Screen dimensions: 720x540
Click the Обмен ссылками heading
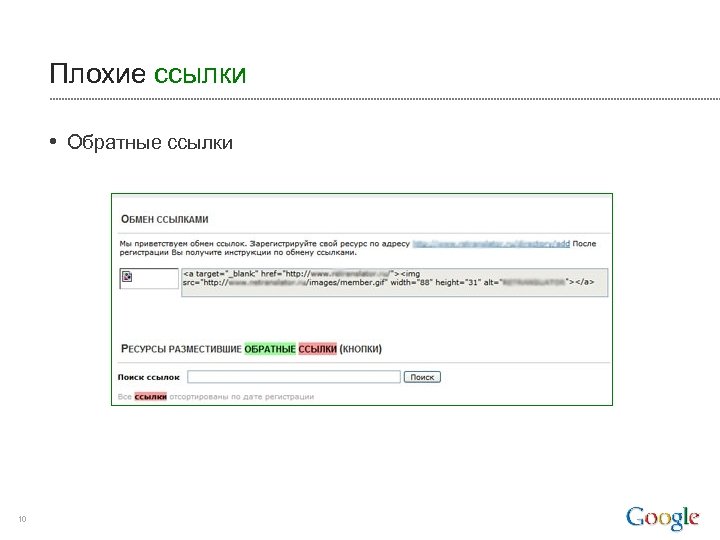[x=164, y=219]
